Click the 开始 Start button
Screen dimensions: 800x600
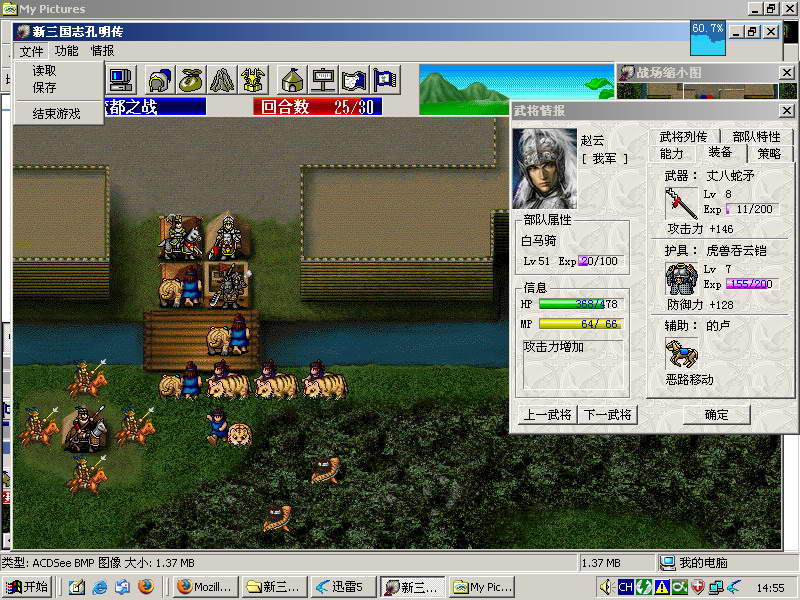click(27, 587)
